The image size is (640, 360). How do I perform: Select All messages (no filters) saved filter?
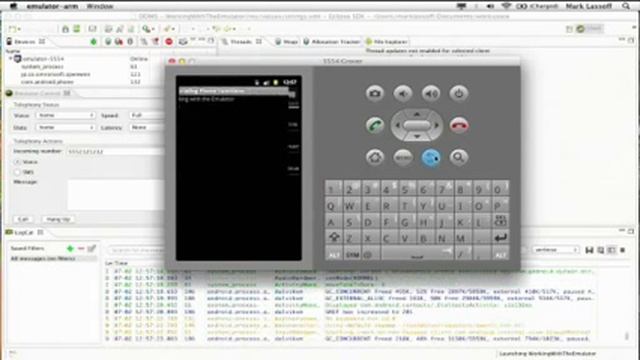tap(52, 258)
